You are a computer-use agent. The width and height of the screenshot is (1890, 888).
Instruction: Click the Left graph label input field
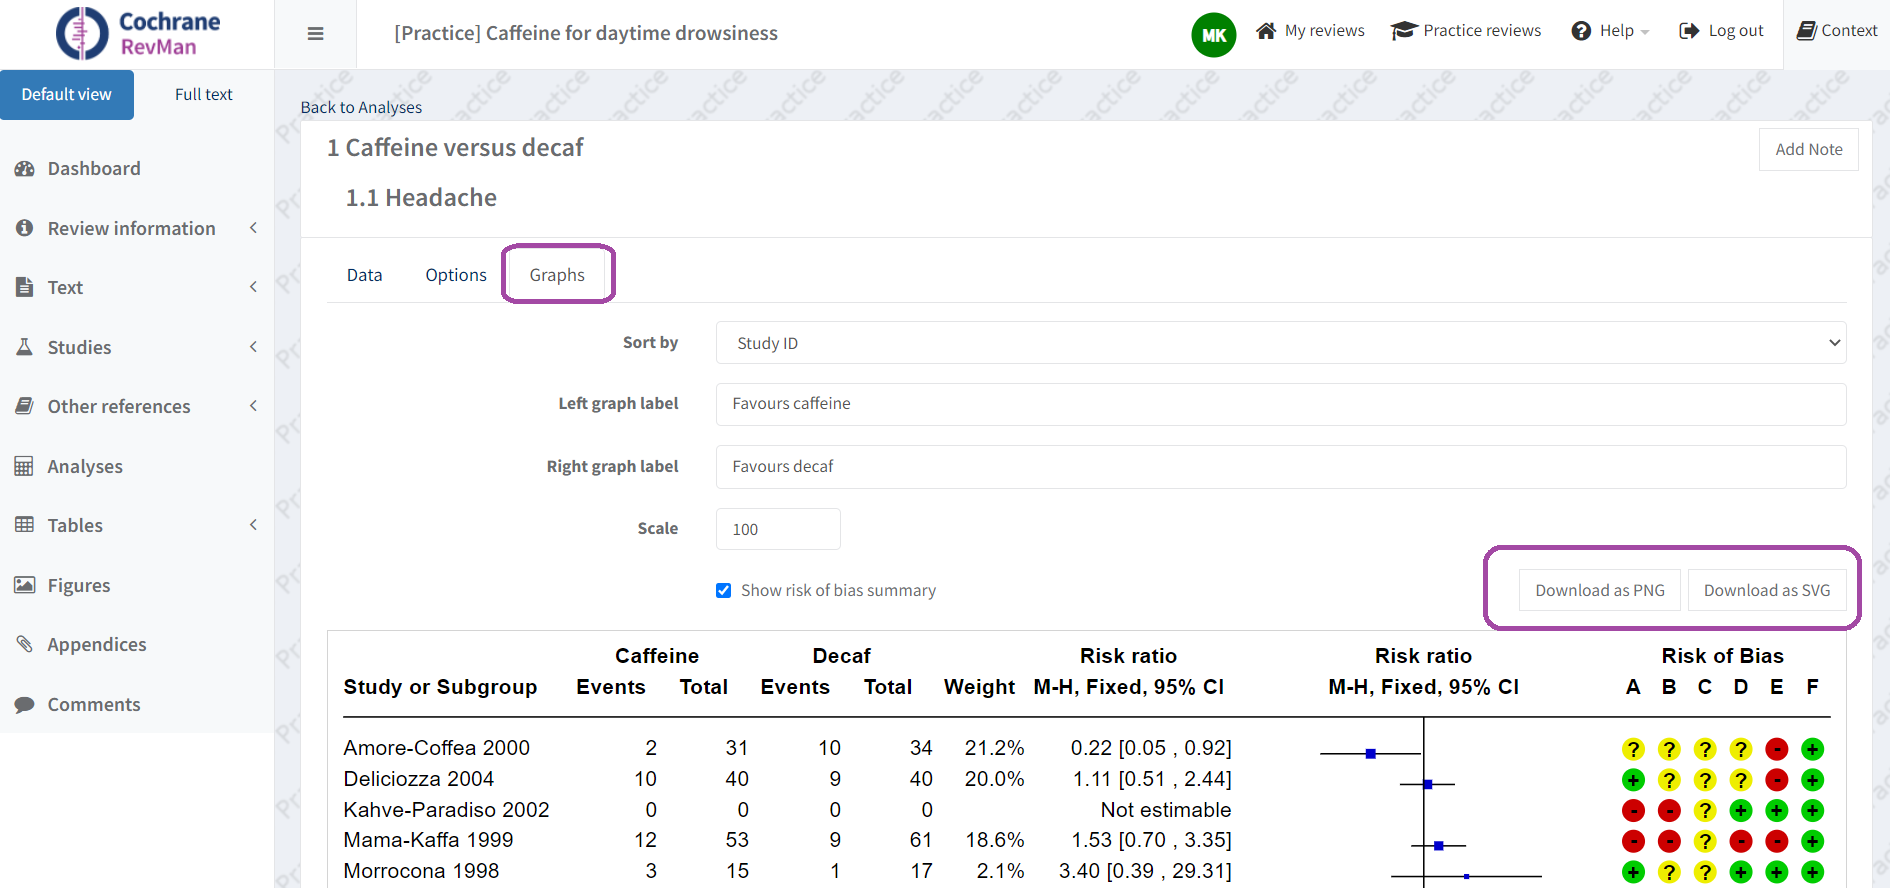(x=1280, y=404)
